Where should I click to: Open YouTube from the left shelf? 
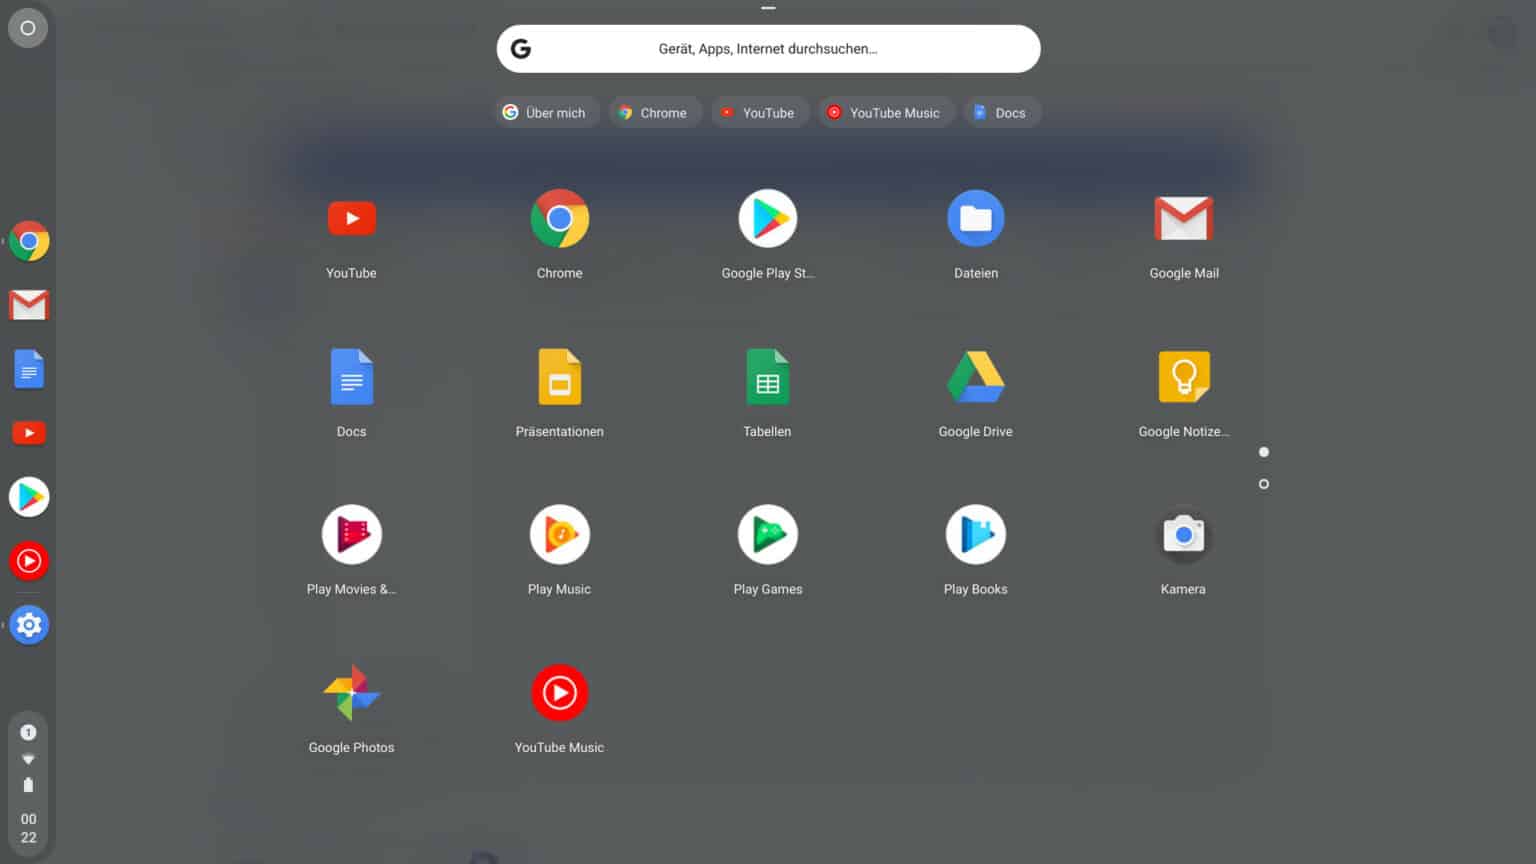(29, 433)
